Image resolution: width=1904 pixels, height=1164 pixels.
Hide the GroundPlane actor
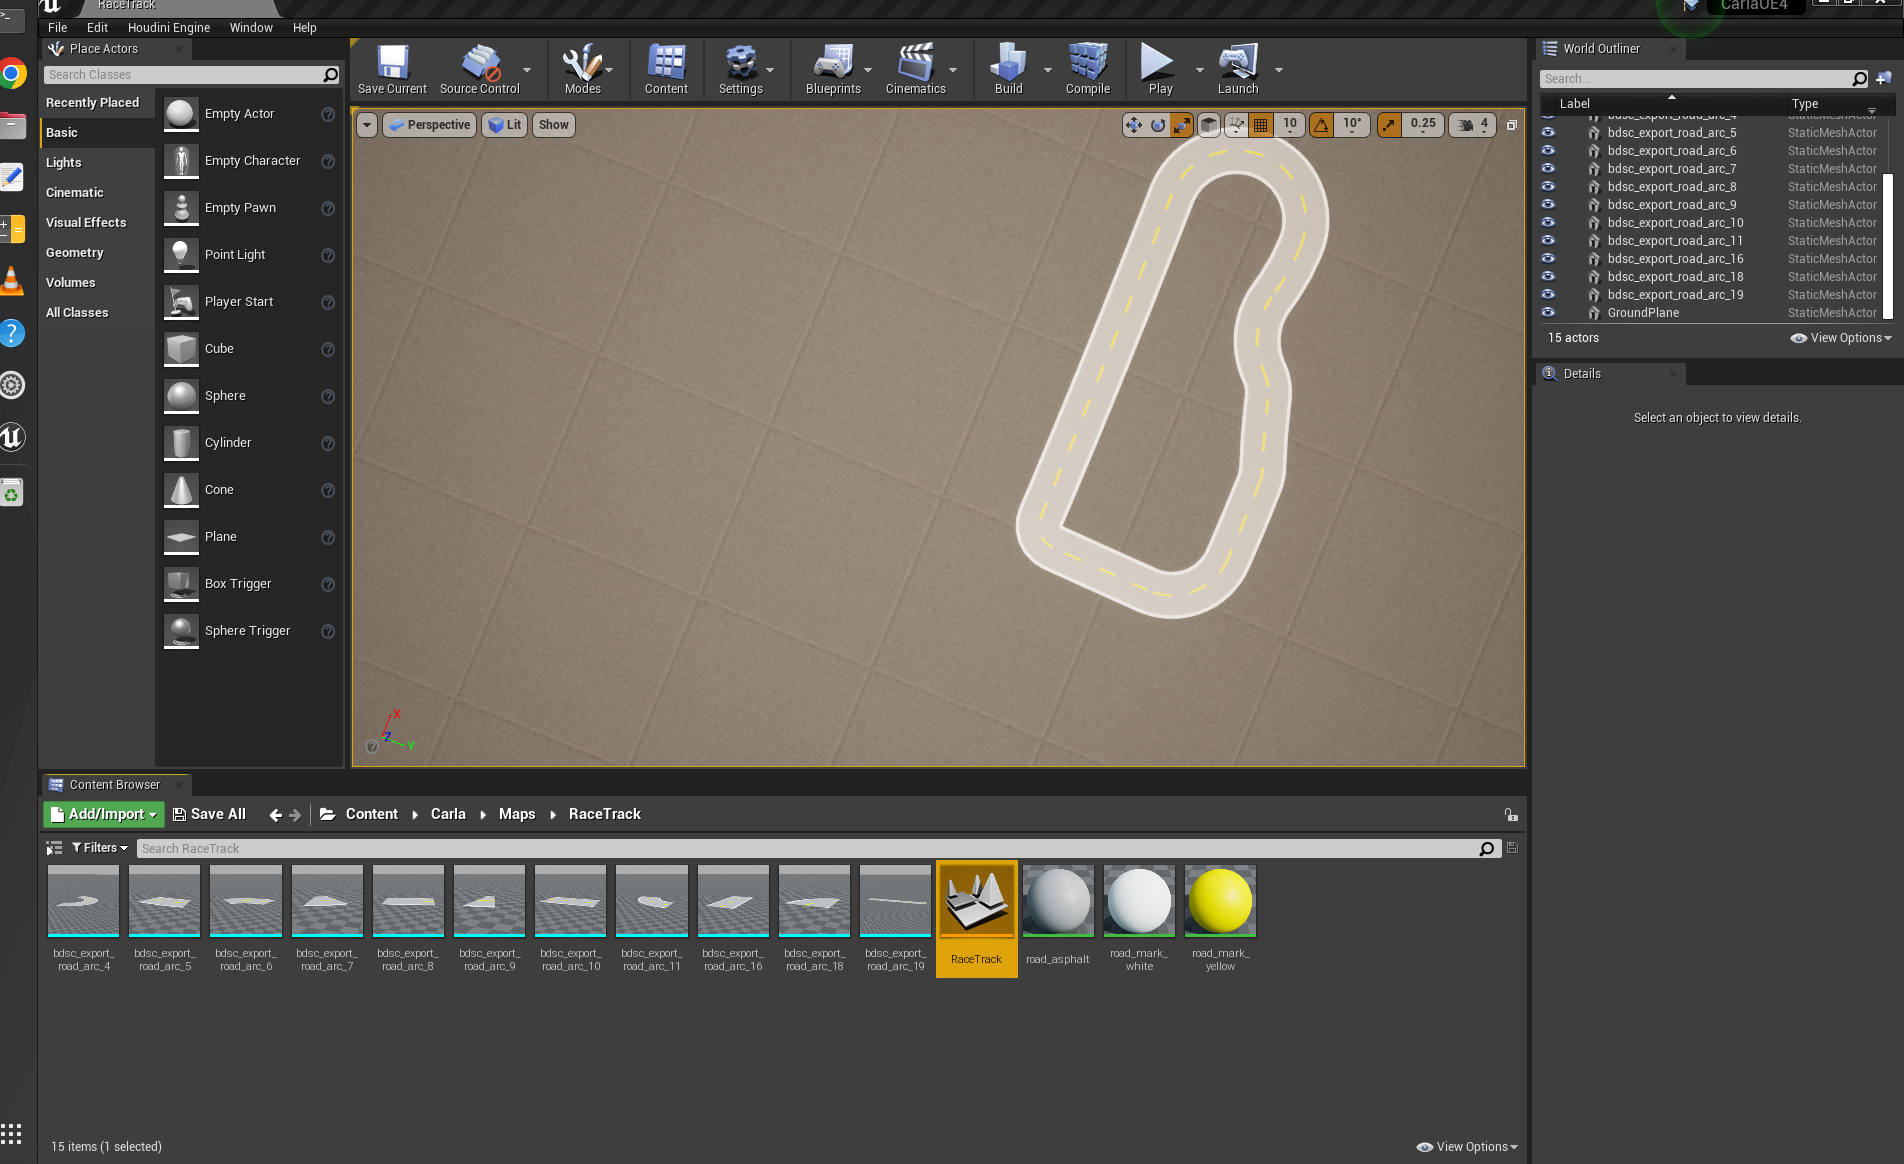pos(1548,312)
